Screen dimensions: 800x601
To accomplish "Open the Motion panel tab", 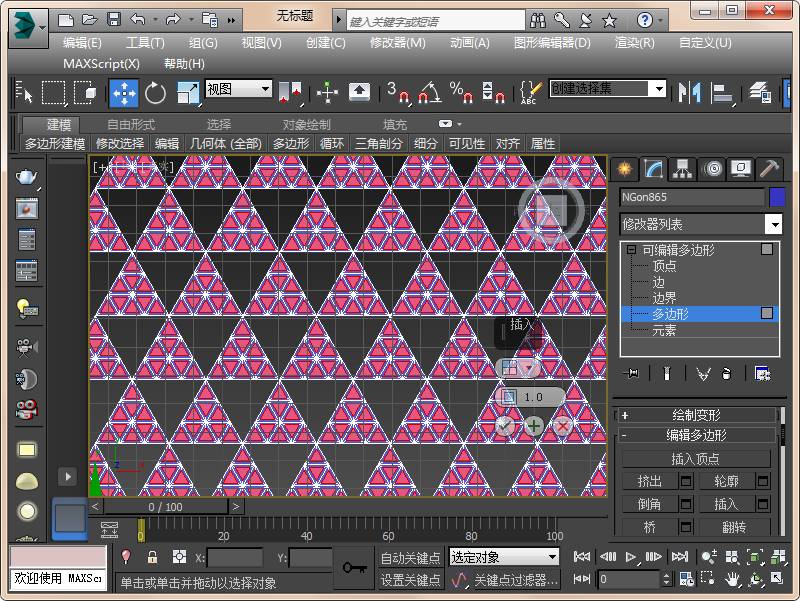I will pyautogui.click(x=713, y=168).
